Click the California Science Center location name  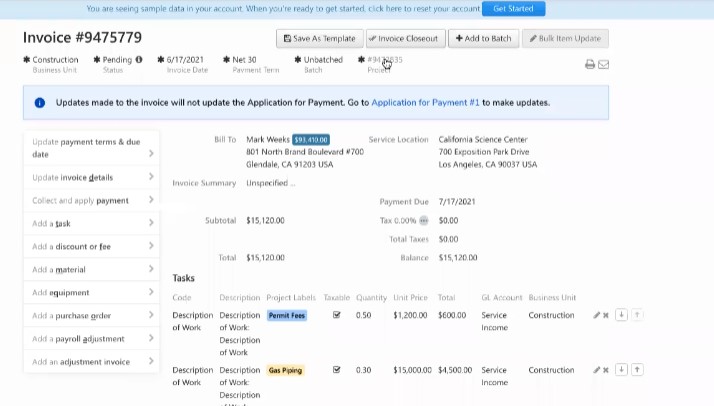tap(483, 139)
